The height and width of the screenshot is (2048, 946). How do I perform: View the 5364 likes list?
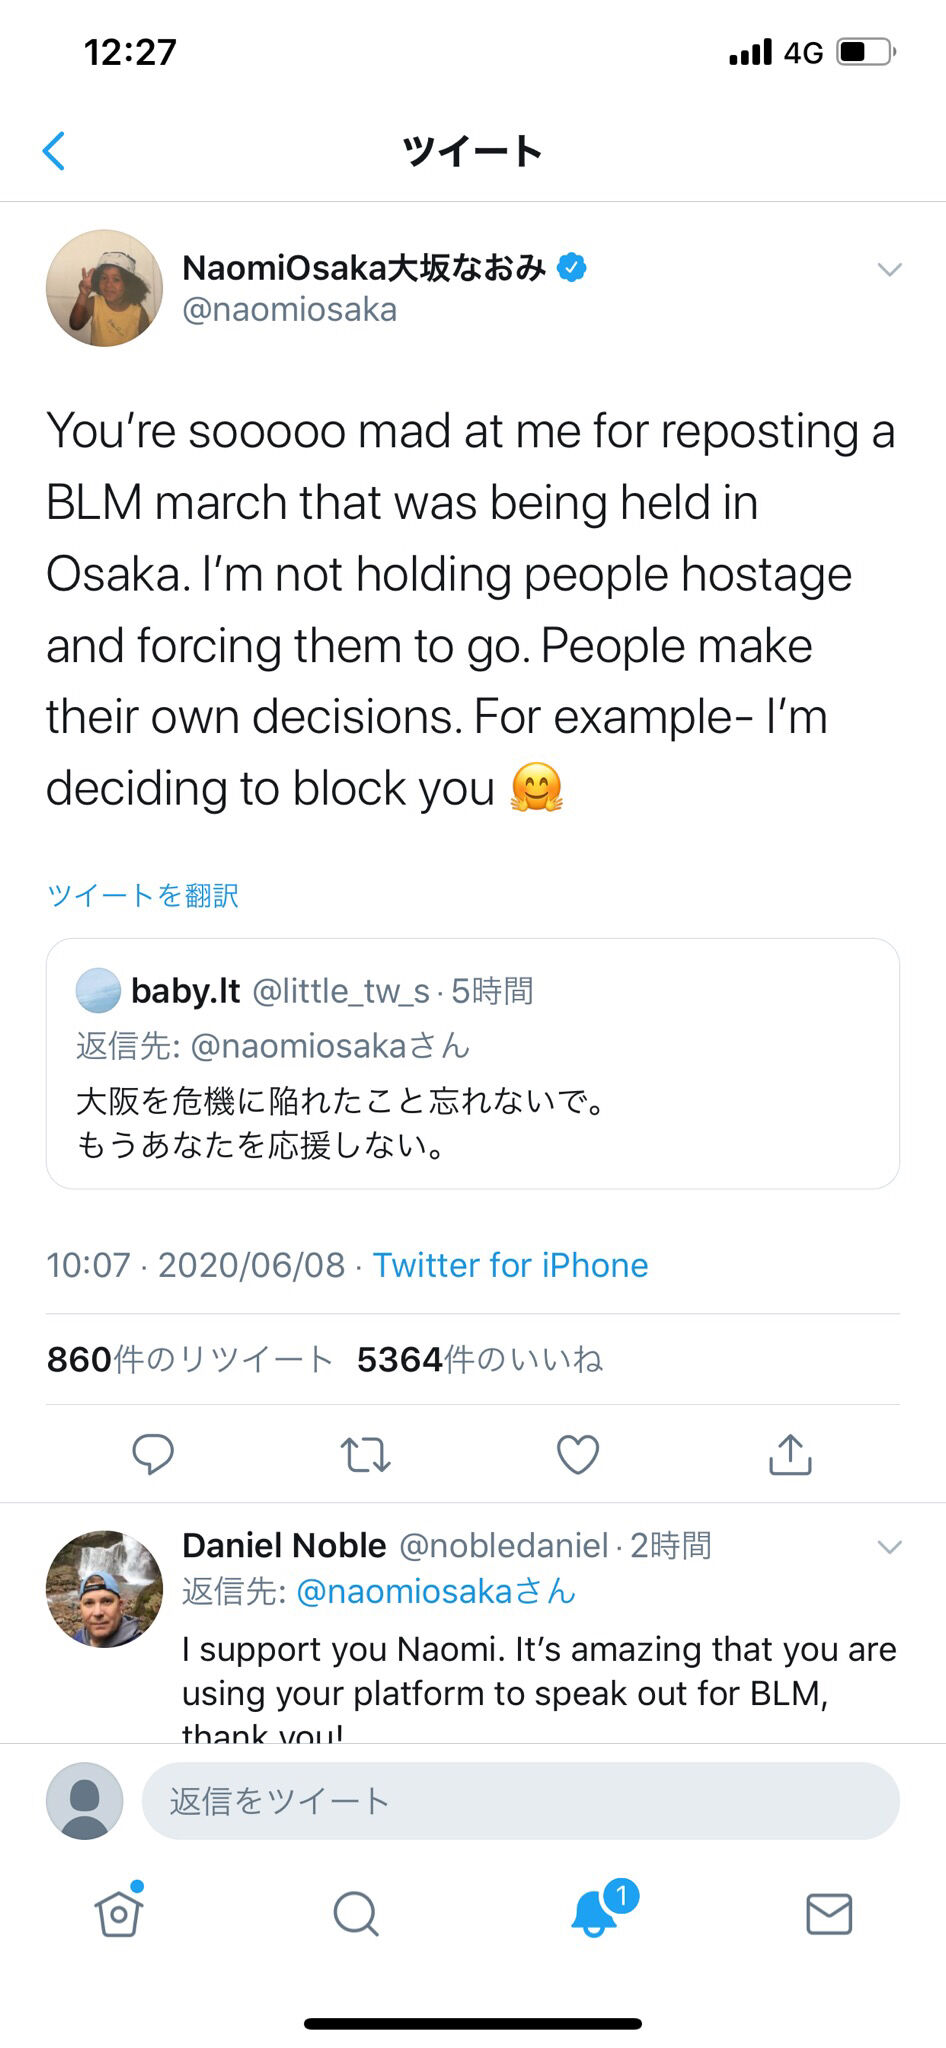[x=480, y=1359]
